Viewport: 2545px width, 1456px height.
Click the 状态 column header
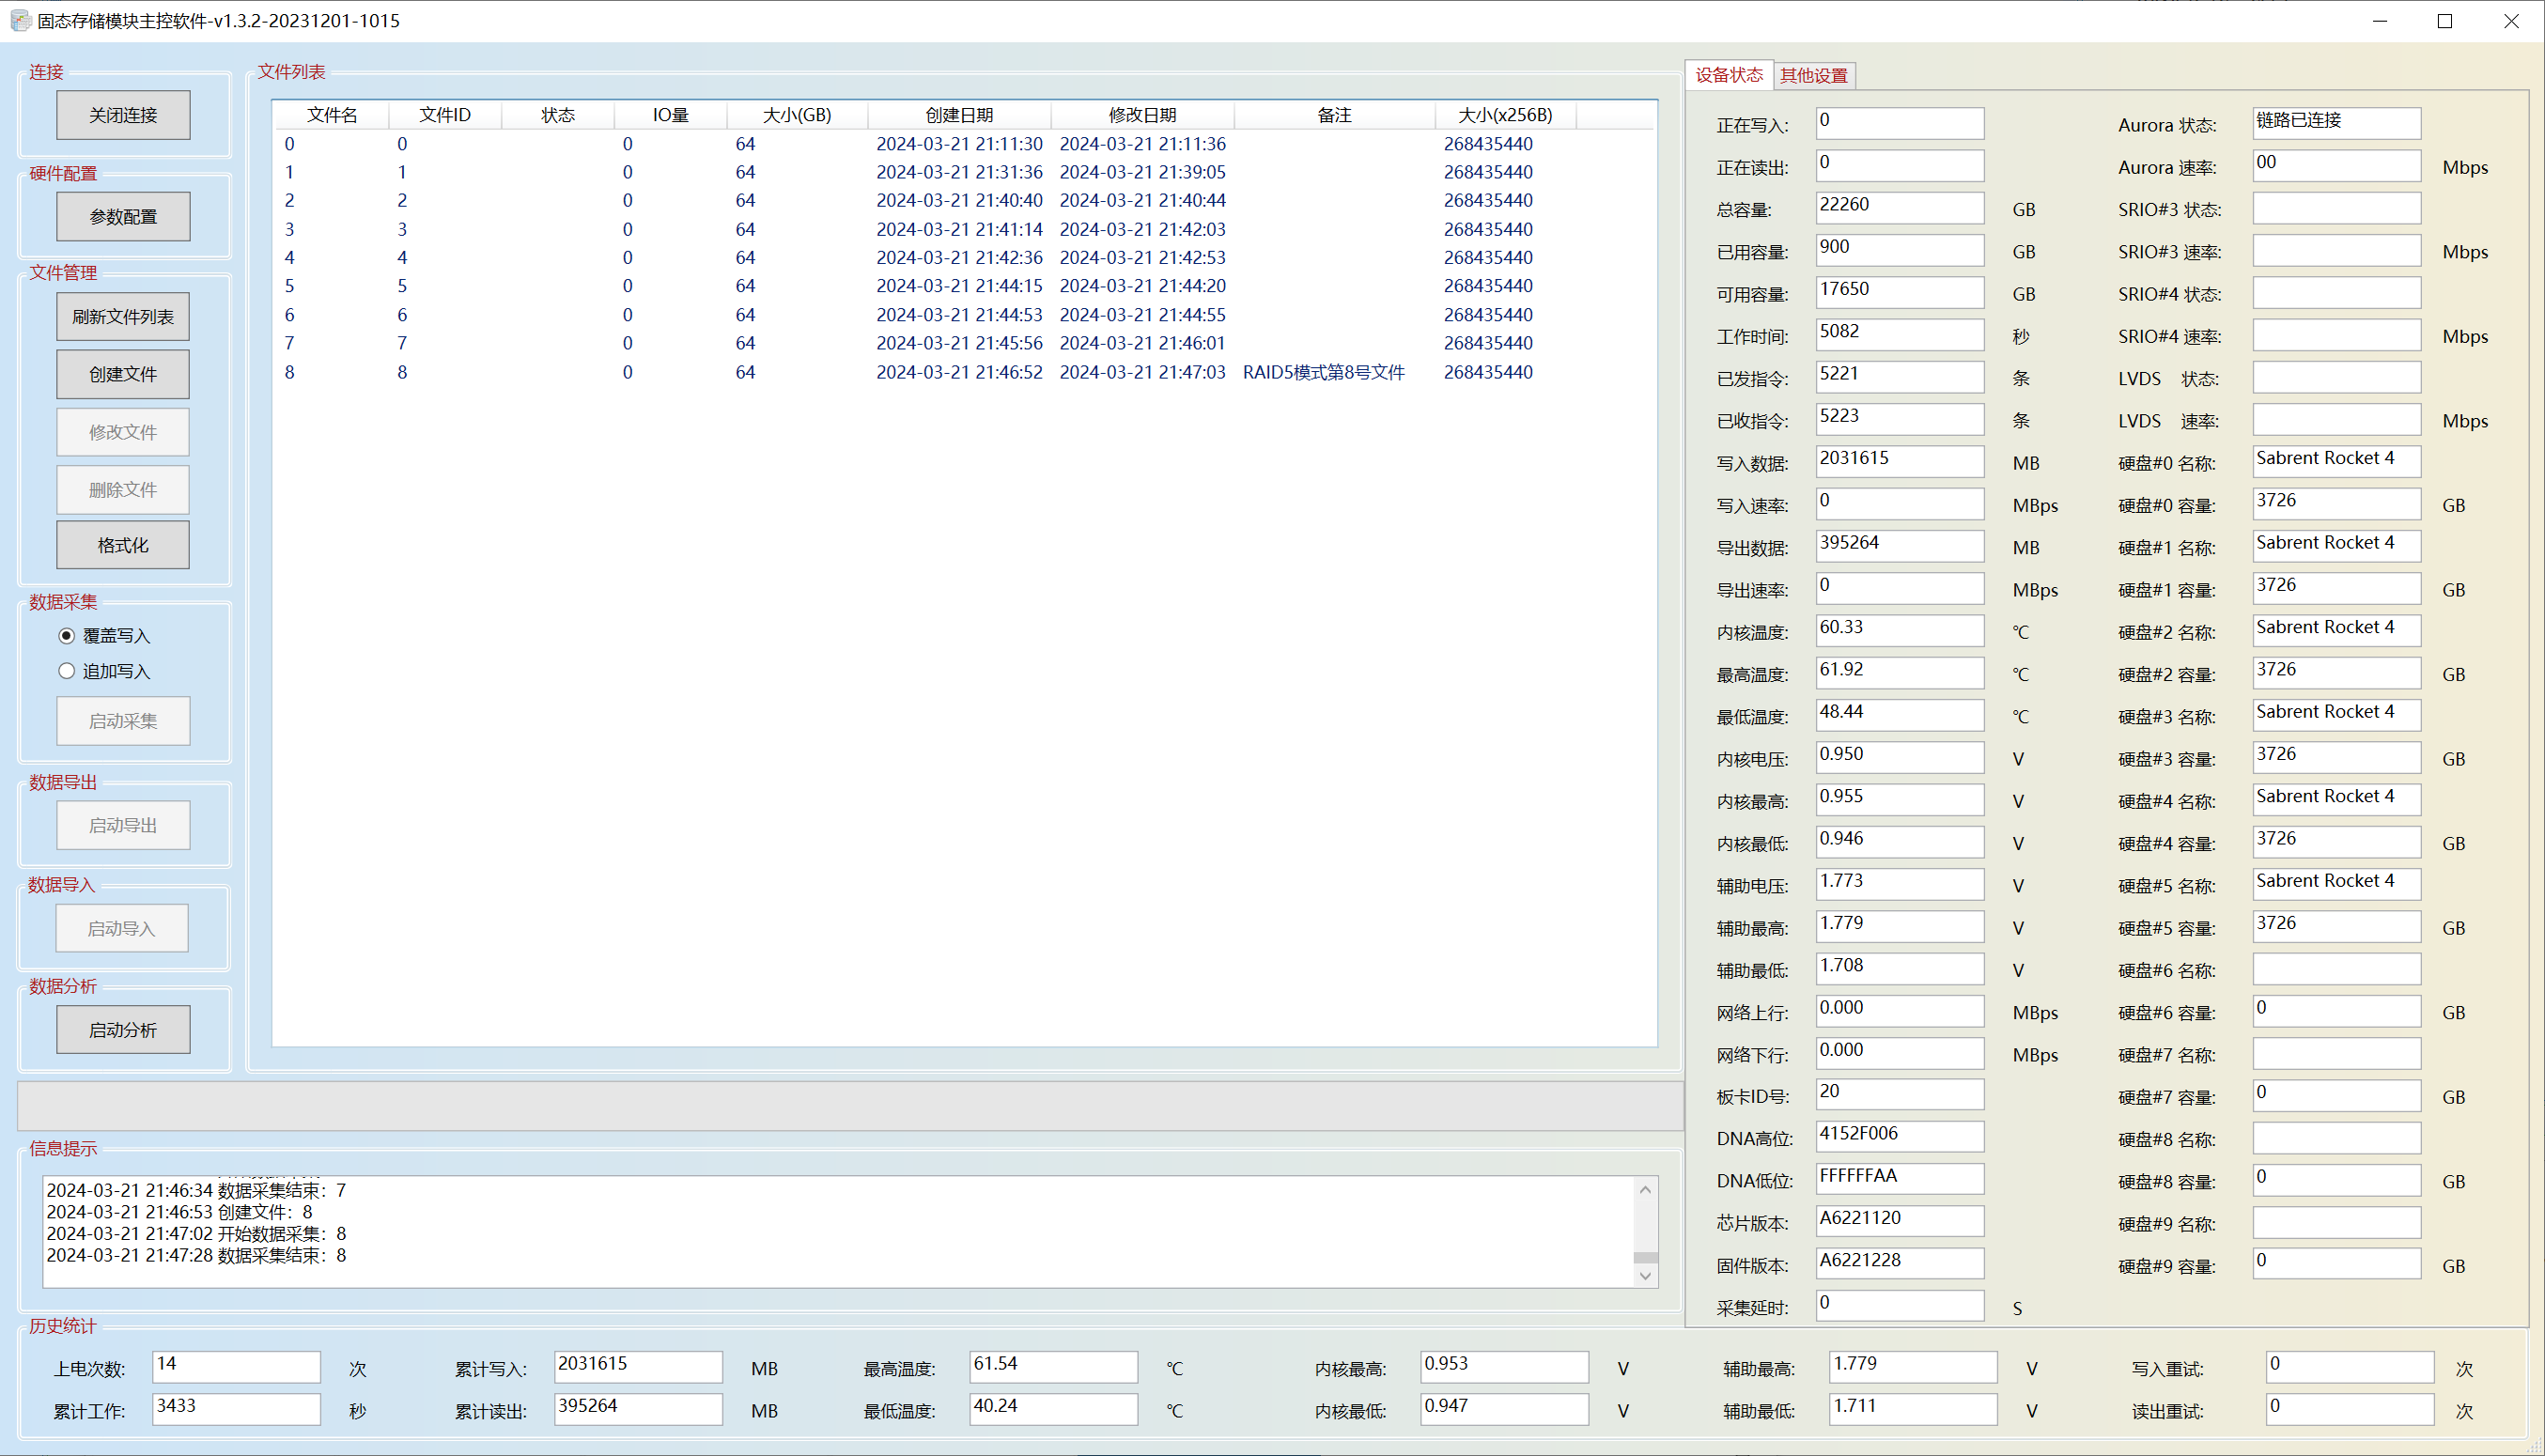(x=558, y=115)
